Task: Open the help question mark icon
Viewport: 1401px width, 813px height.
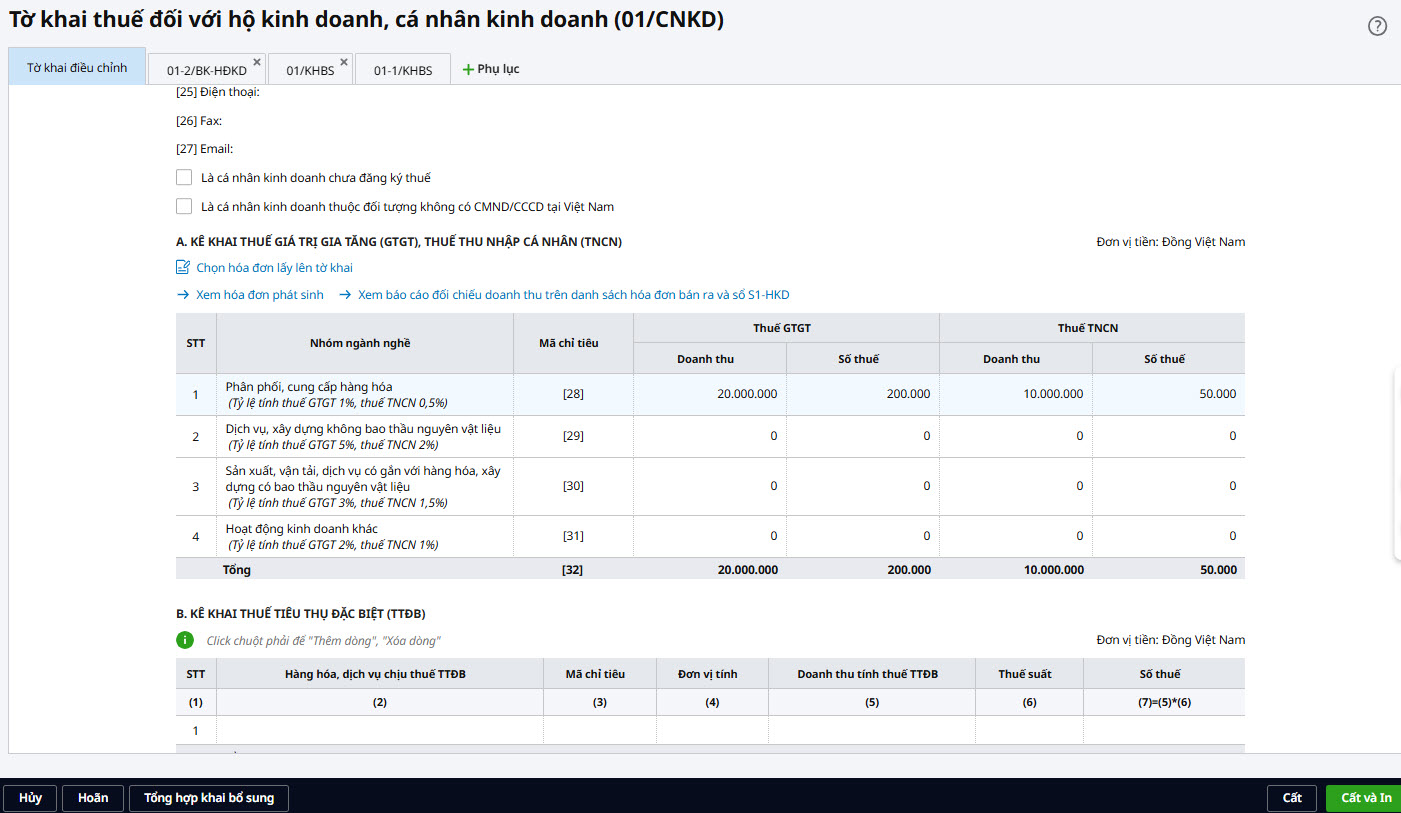Action: [1377, 27]
